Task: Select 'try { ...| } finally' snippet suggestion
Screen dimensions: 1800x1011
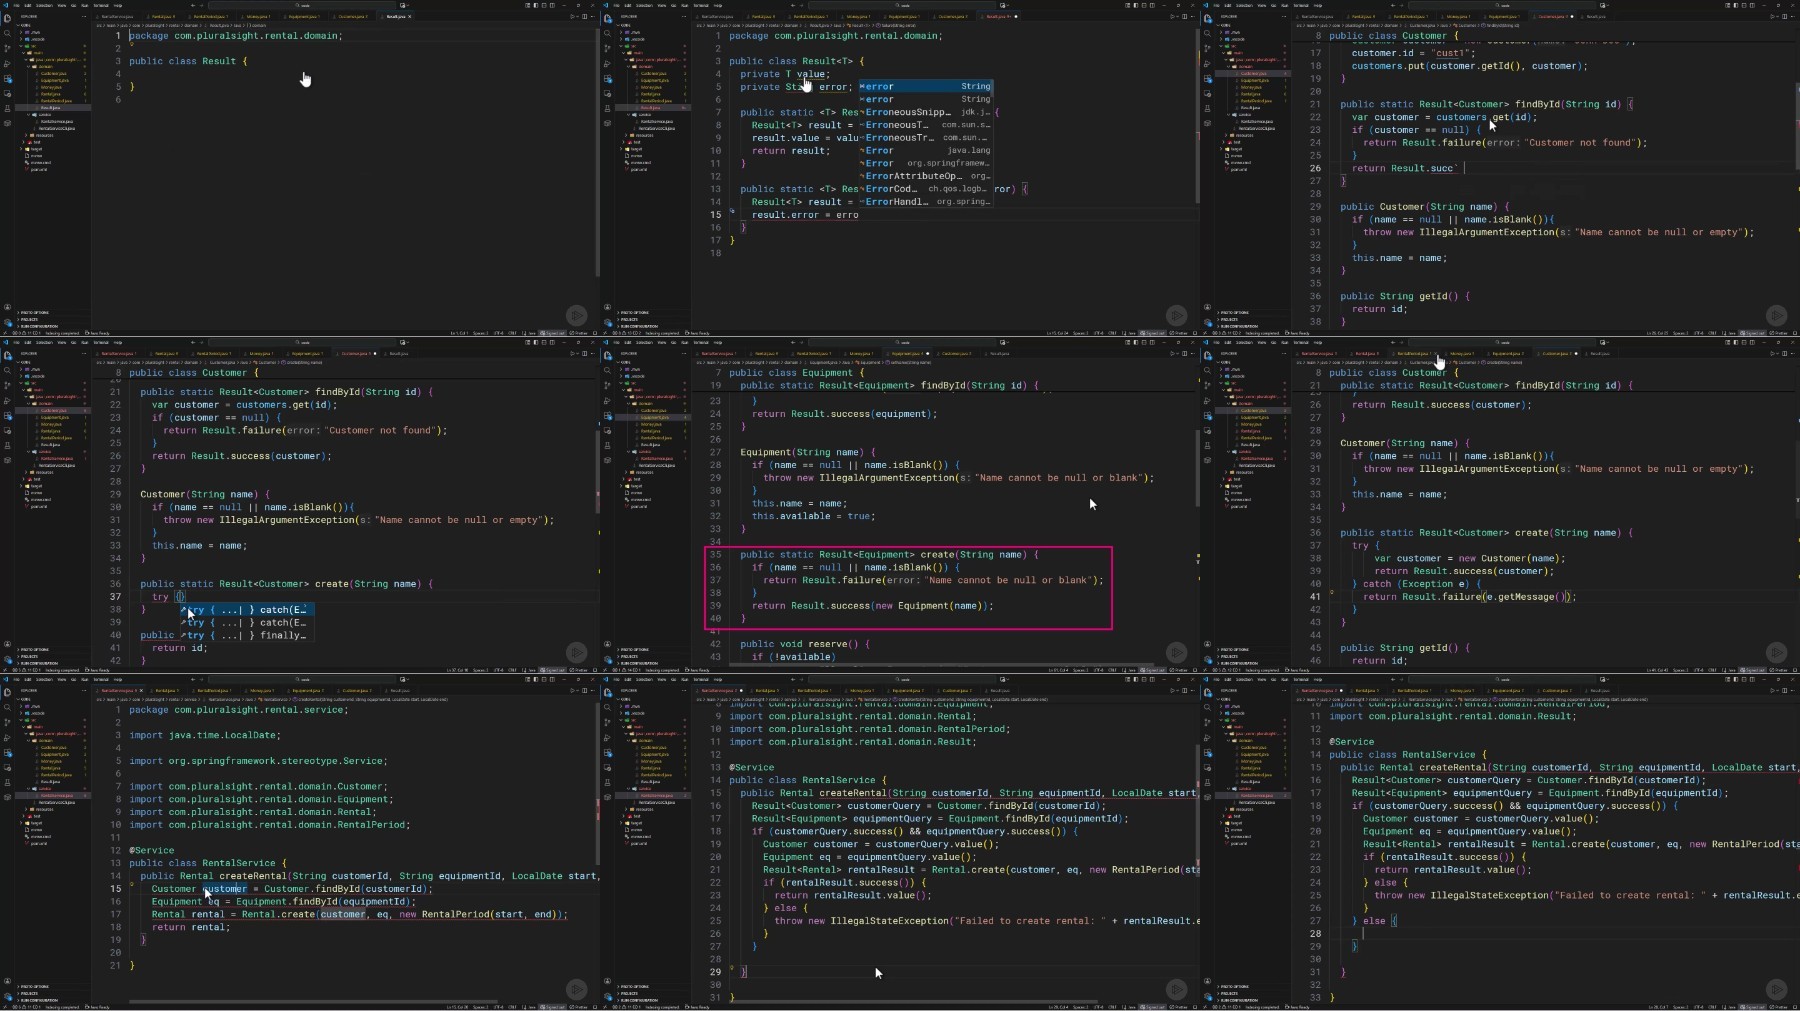Action: click(x=247, y=635)
